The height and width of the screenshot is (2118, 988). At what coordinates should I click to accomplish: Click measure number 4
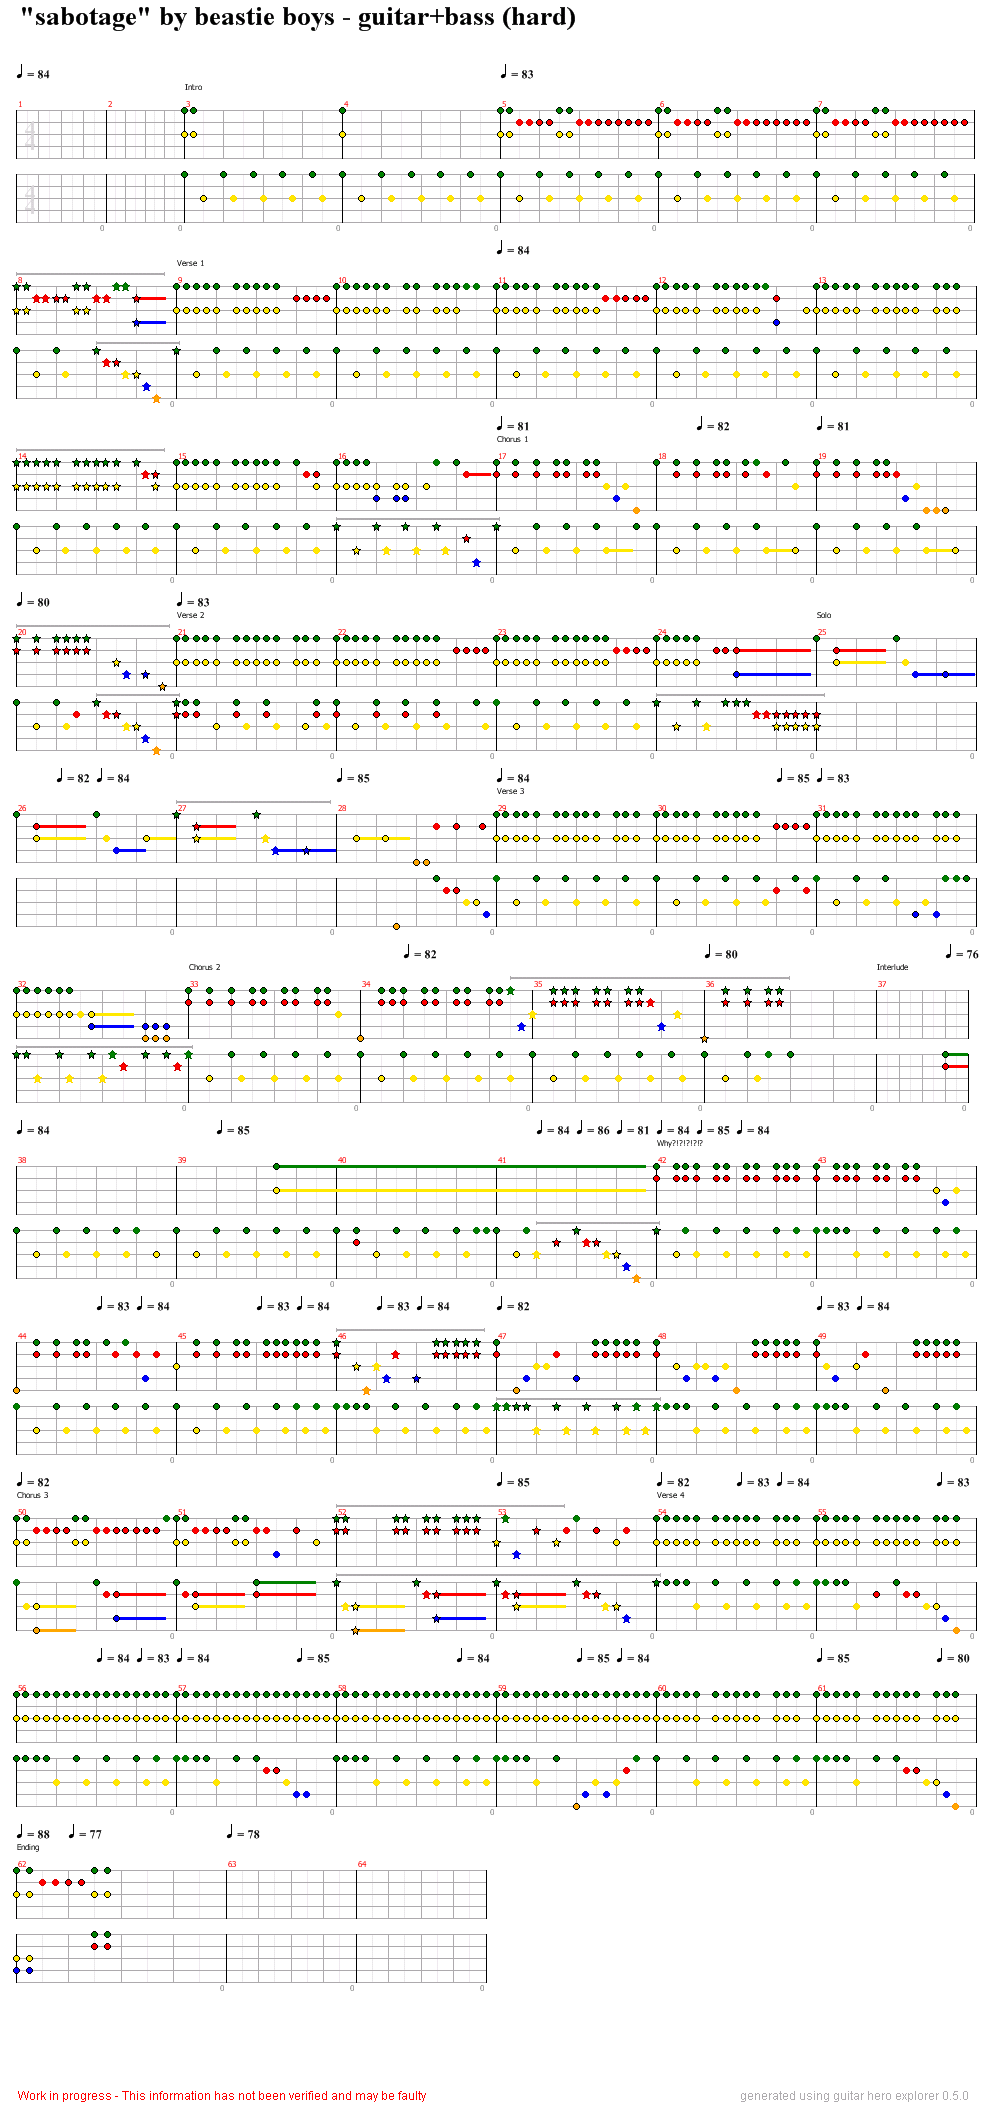coord(346,104)
